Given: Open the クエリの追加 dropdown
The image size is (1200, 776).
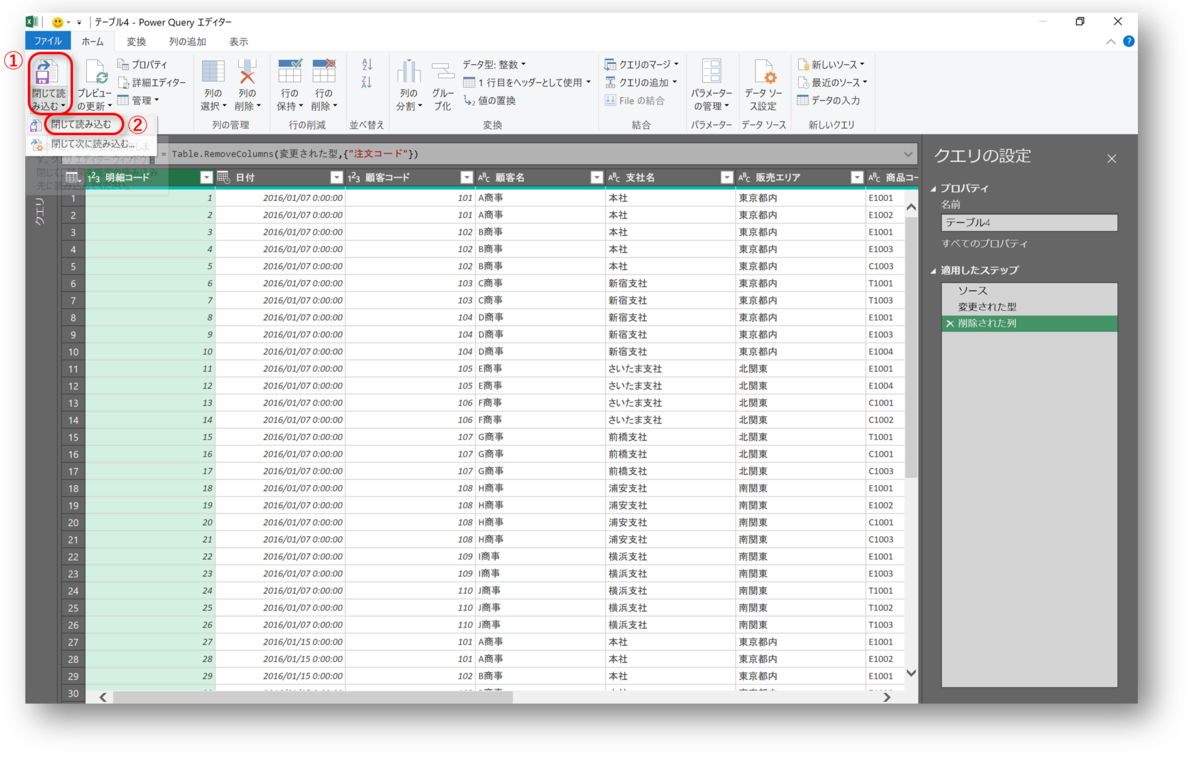Looking at the screenshot, I should (x=642, y=83).
